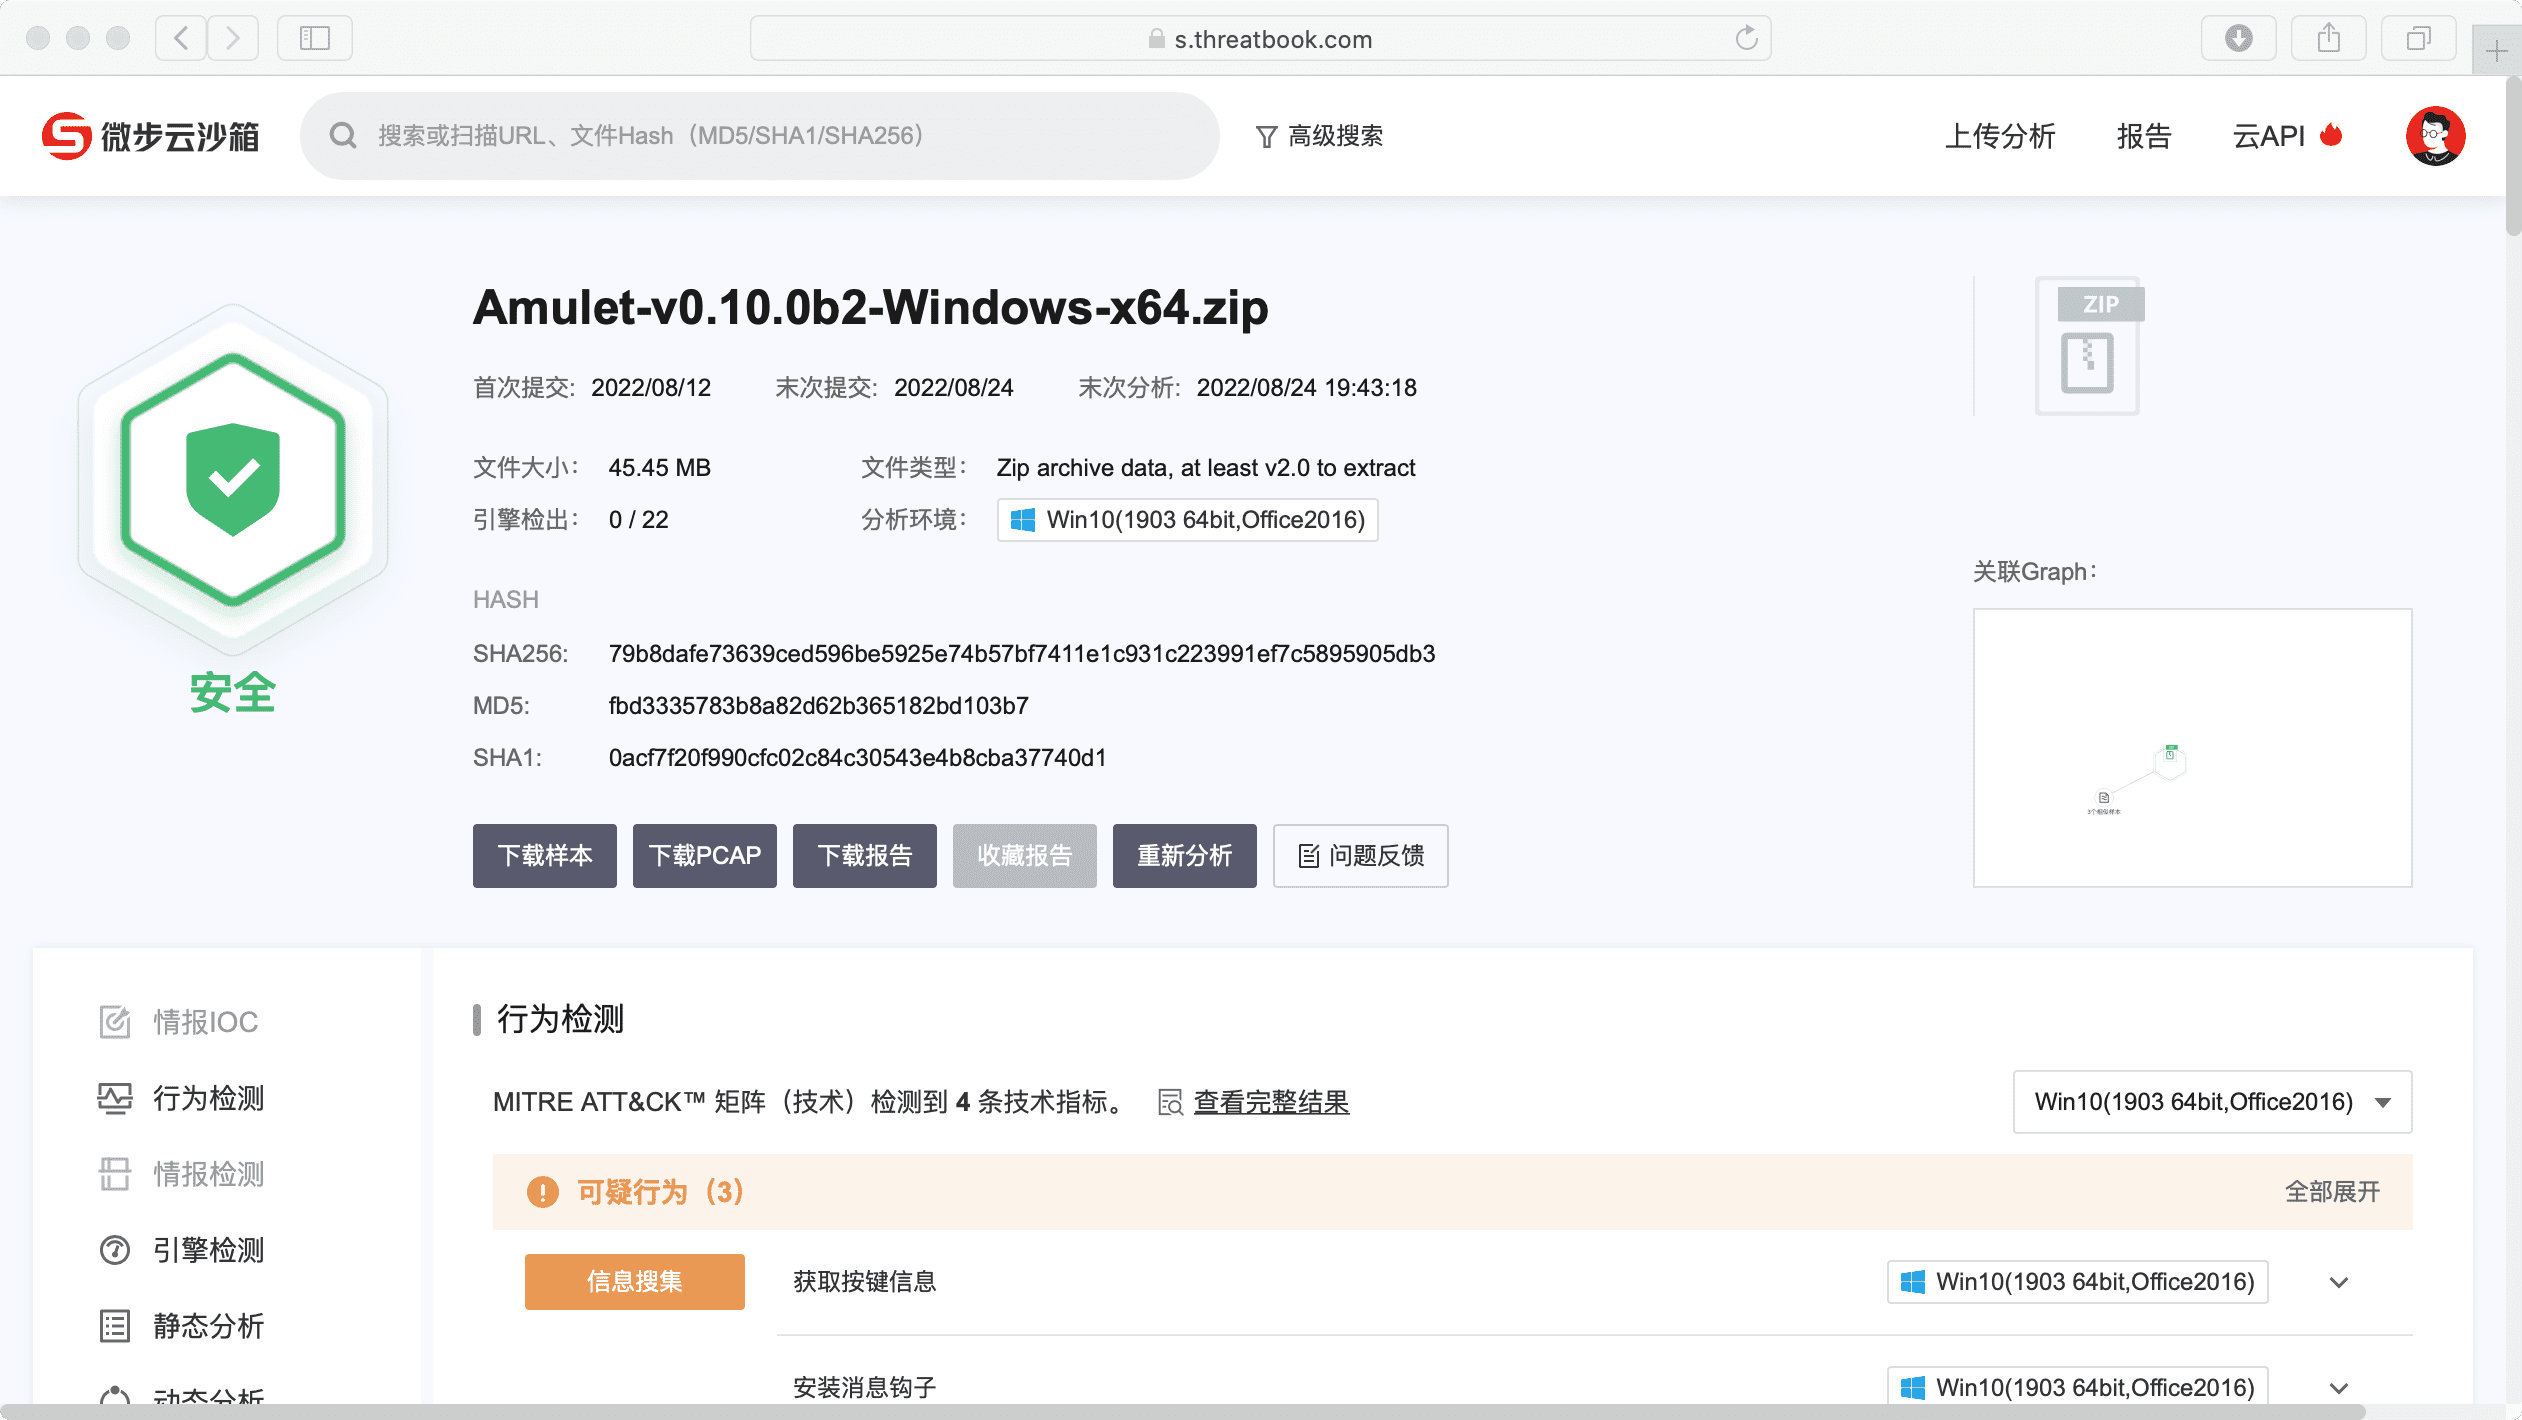
Task: Expand the 获取按键信息 row chevron
Action: pos(2338,1282)
